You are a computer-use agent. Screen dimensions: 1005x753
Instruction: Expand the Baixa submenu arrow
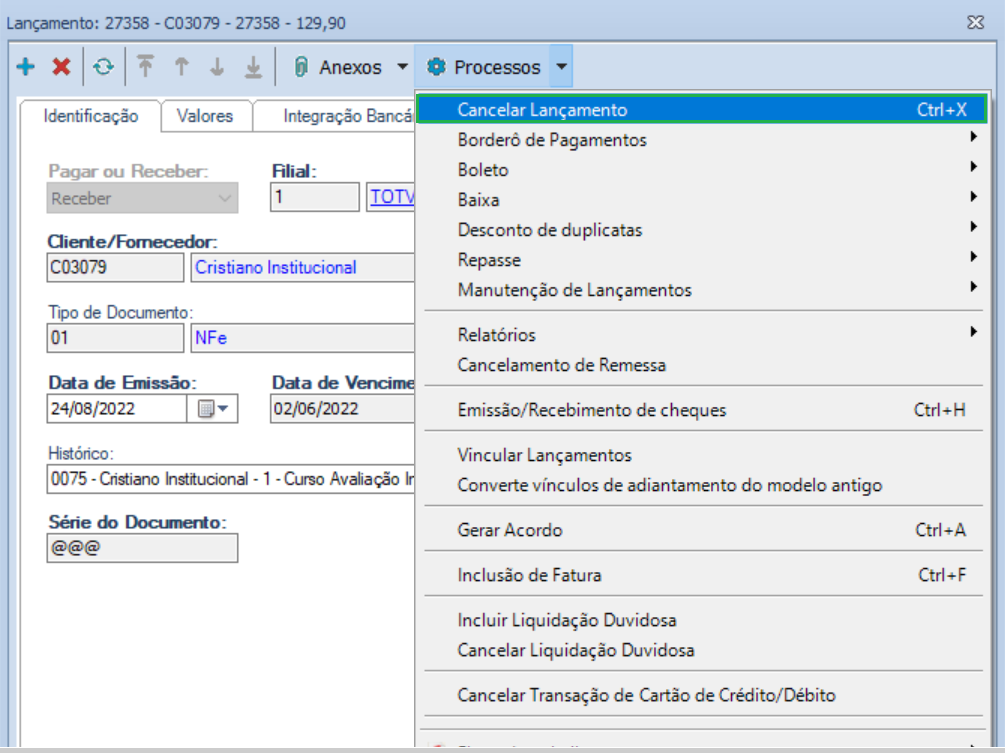[x=973, y=197]
